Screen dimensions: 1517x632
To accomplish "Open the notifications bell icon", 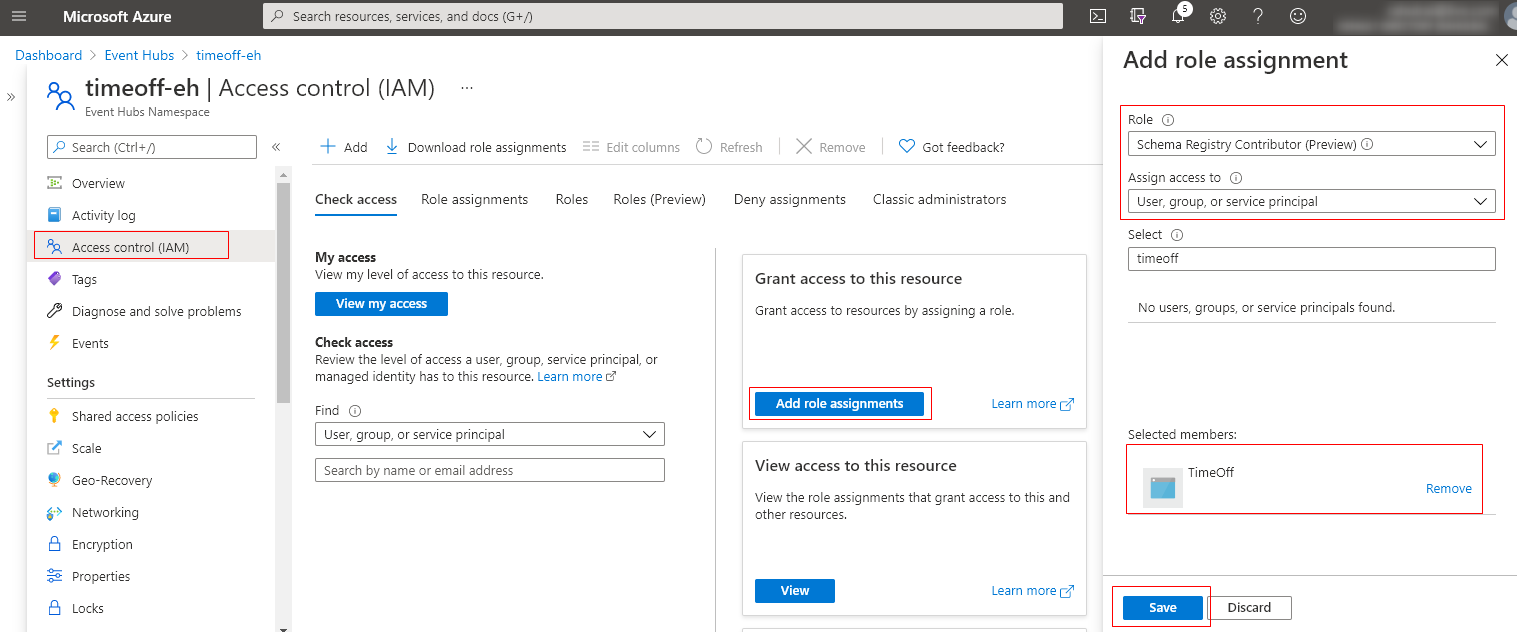I will click(x=1178, y=16).
